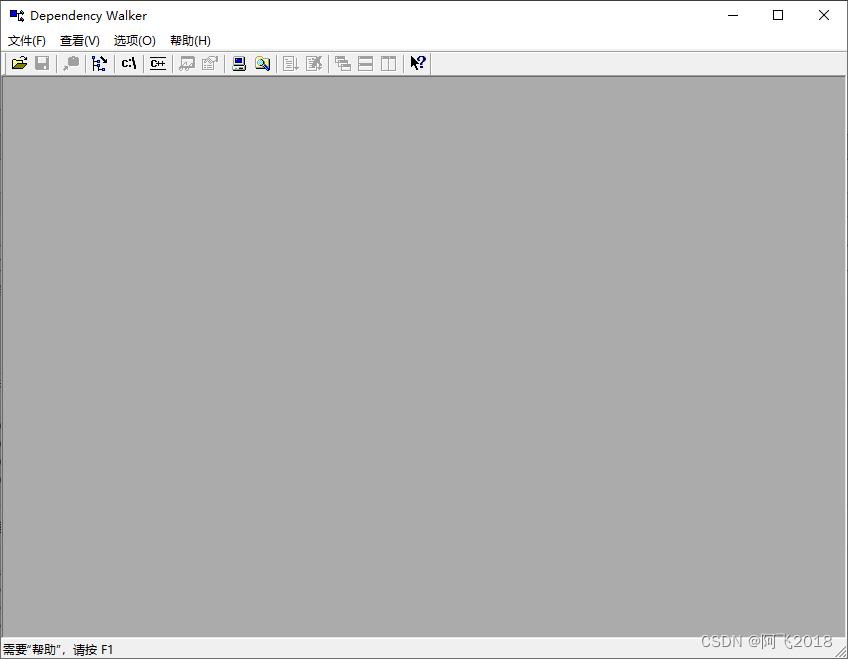The height and width of the screenshot is (659, 848).
Task: Select the Context Help arrow icon
Action: click(417, 63)
